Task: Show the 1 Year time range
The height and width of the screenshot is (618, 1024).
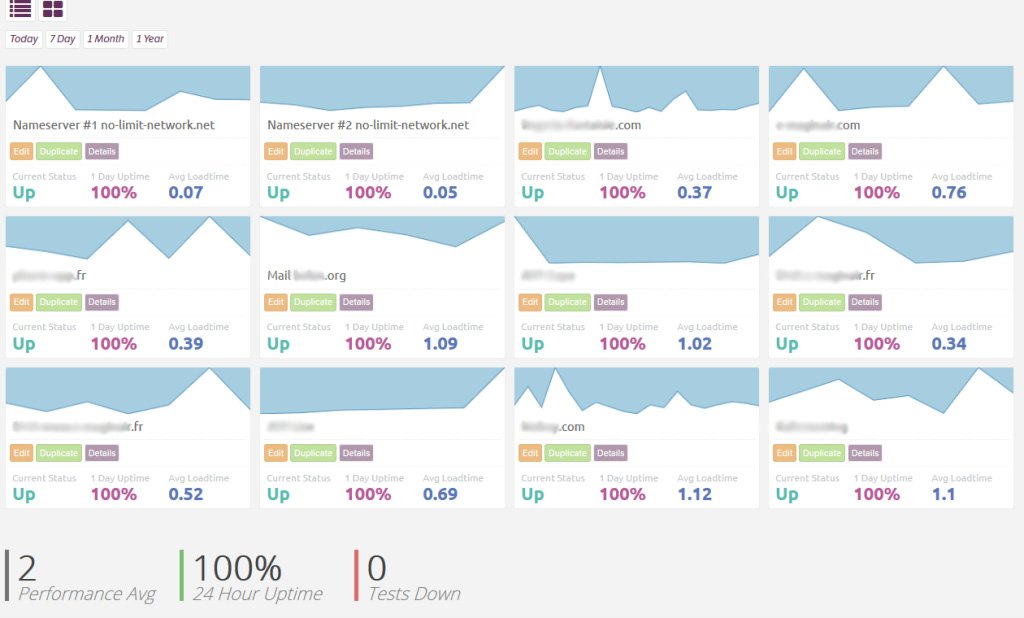Action: (x=150, y=39)
